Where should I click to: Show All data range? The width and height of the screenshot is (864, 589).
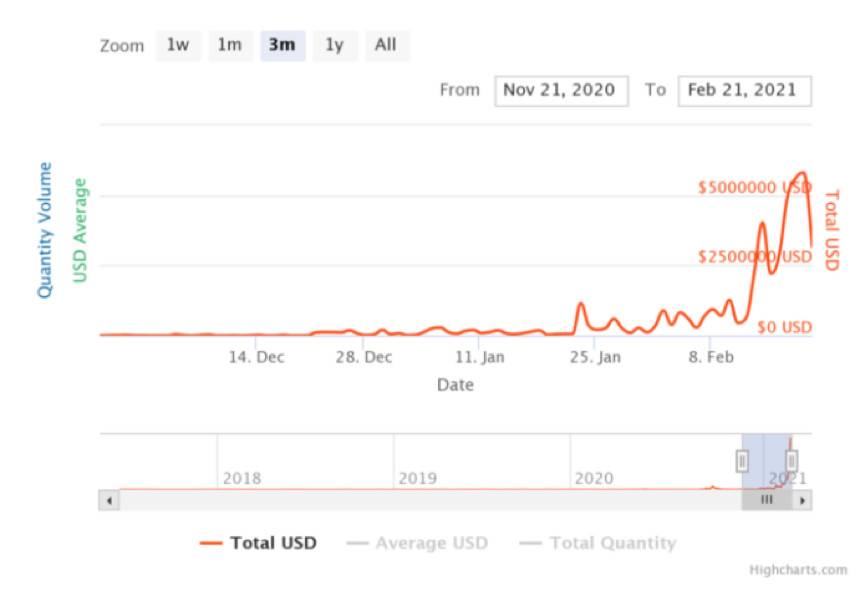[386, 45]
